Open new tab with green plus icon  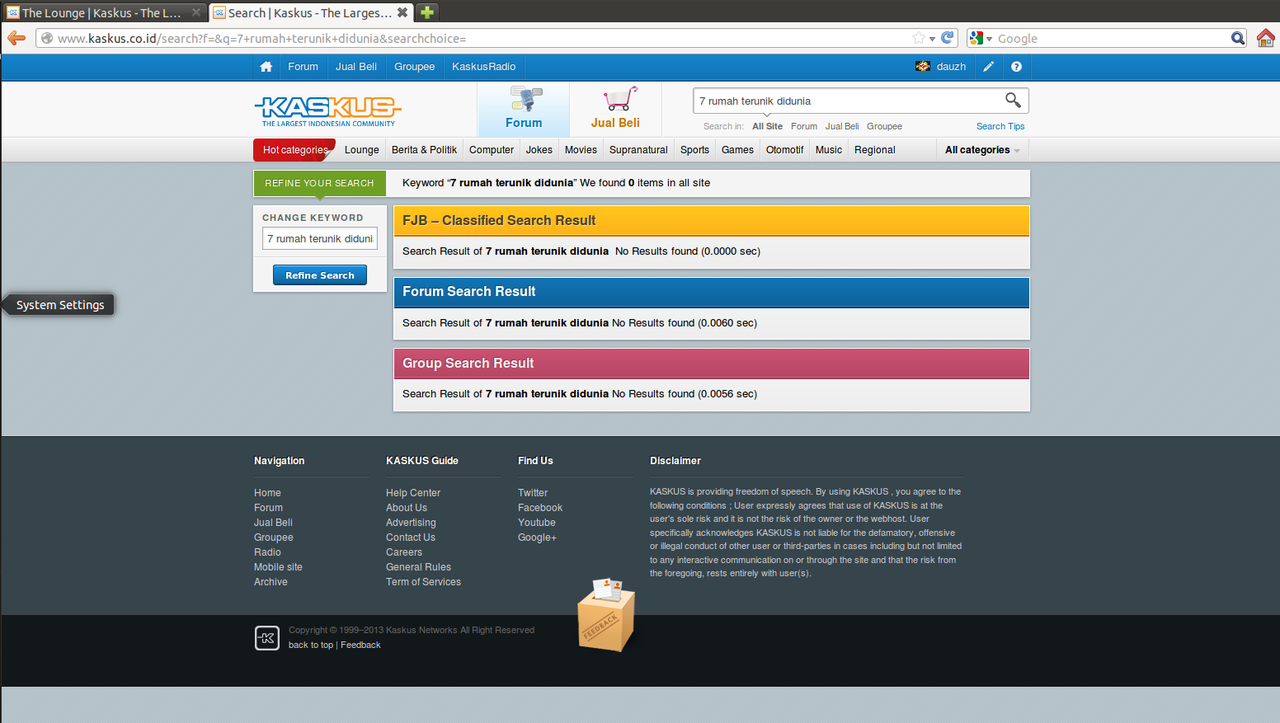click(x=427, y=13)
